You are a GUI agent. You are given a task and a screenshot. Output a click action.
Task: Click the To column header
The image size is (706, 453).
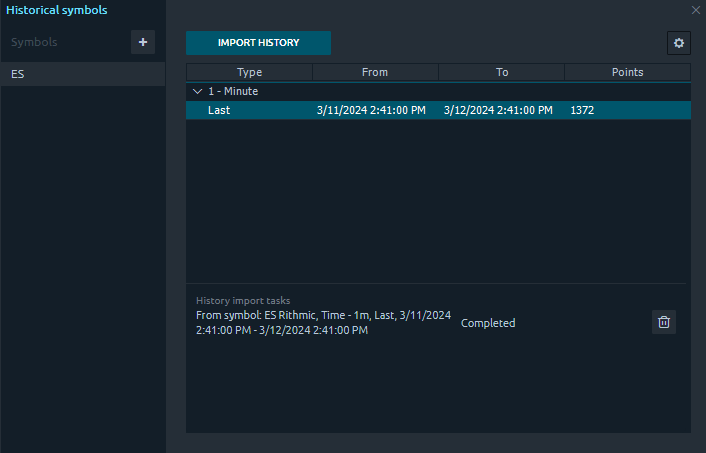[501, 72]
